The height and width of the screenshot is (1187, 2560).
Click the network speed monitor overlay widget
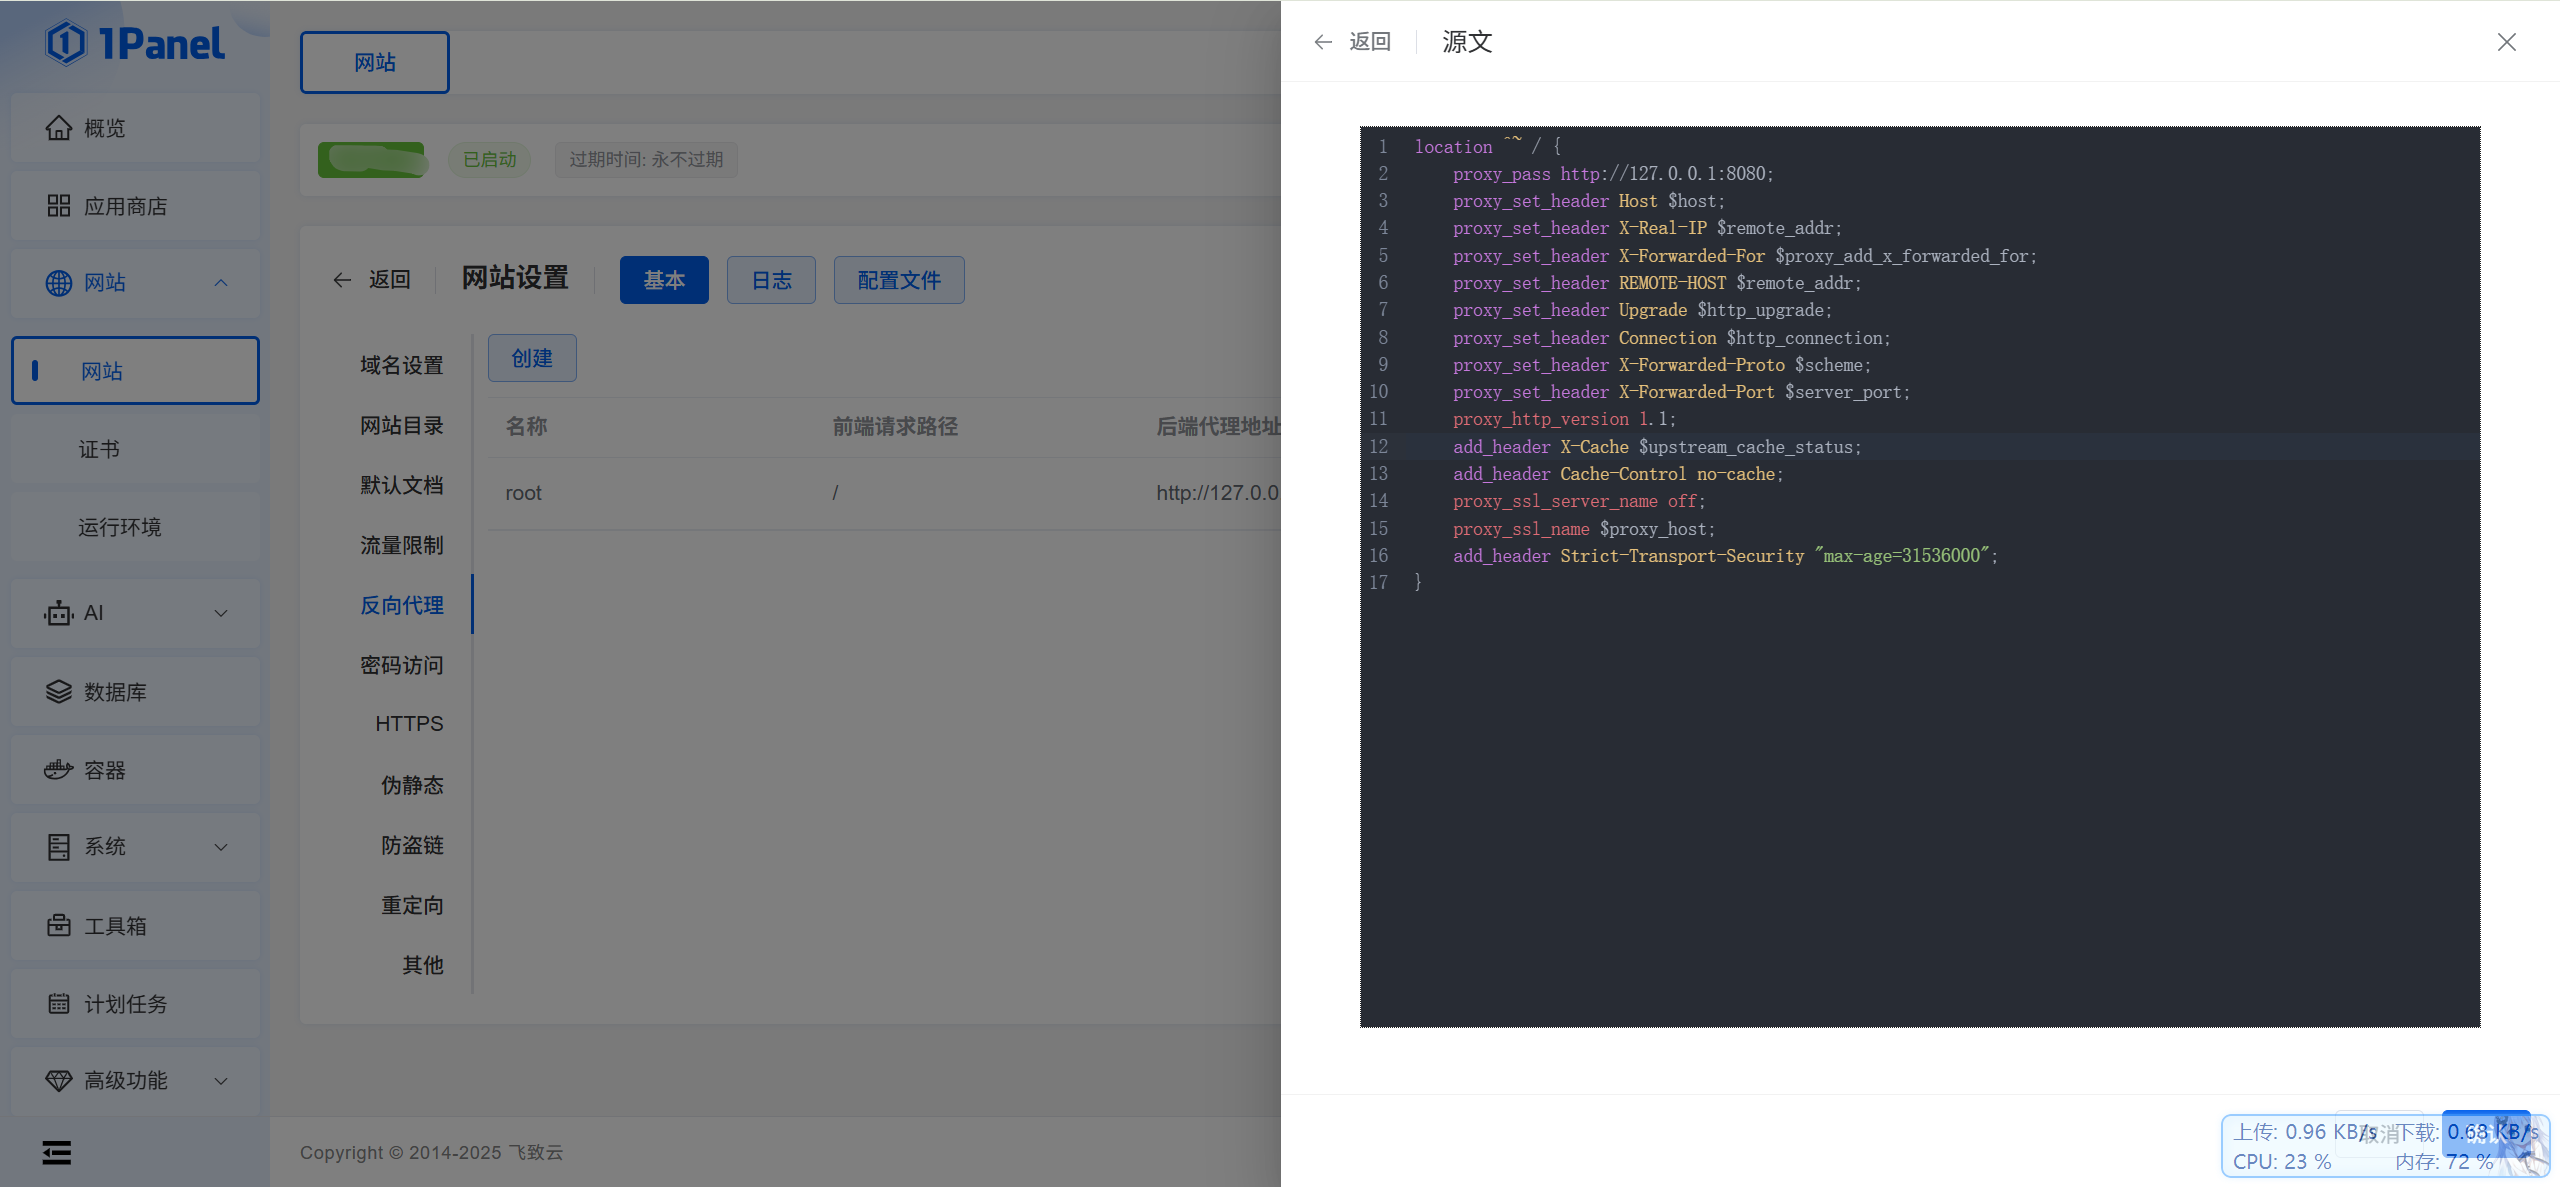2386,1146
